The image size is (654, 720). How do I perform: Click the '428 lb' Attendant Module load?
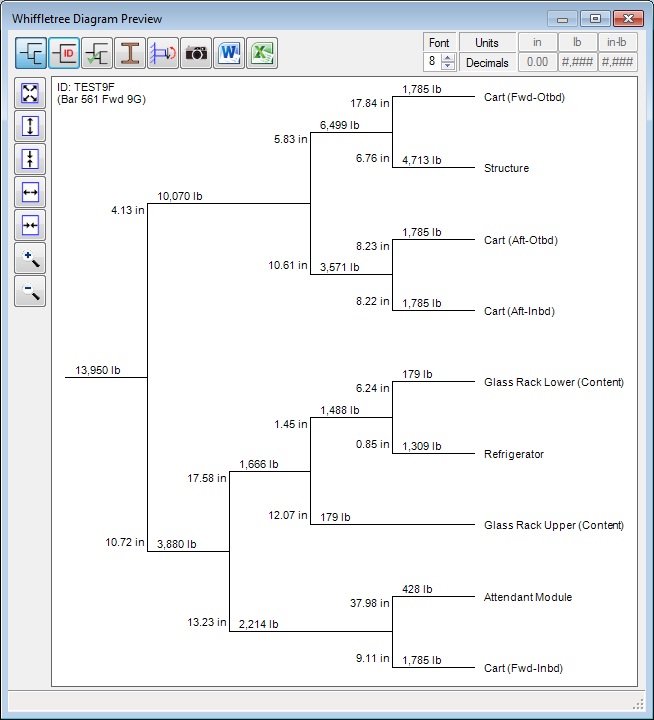coord(417,589)
